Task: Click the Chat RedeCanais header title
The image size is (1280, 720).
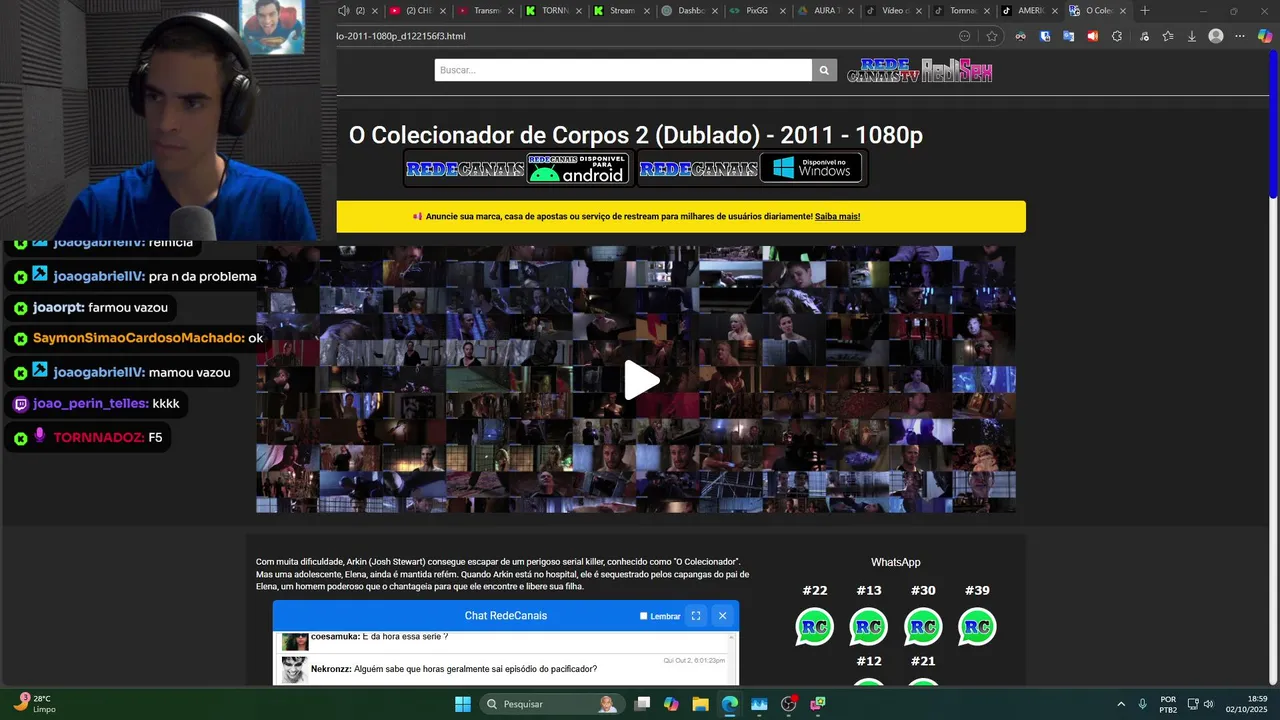Action: [506, 616]
